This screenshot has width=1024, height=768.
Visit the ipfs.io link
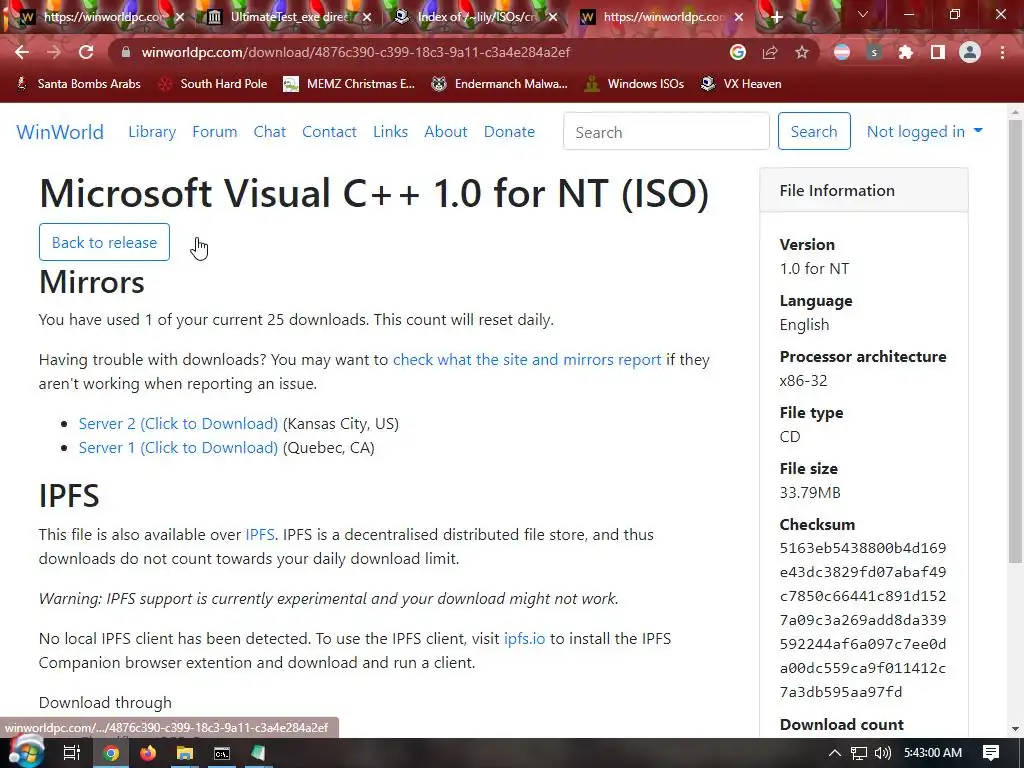pyautogui.click(x=524, y=639)
